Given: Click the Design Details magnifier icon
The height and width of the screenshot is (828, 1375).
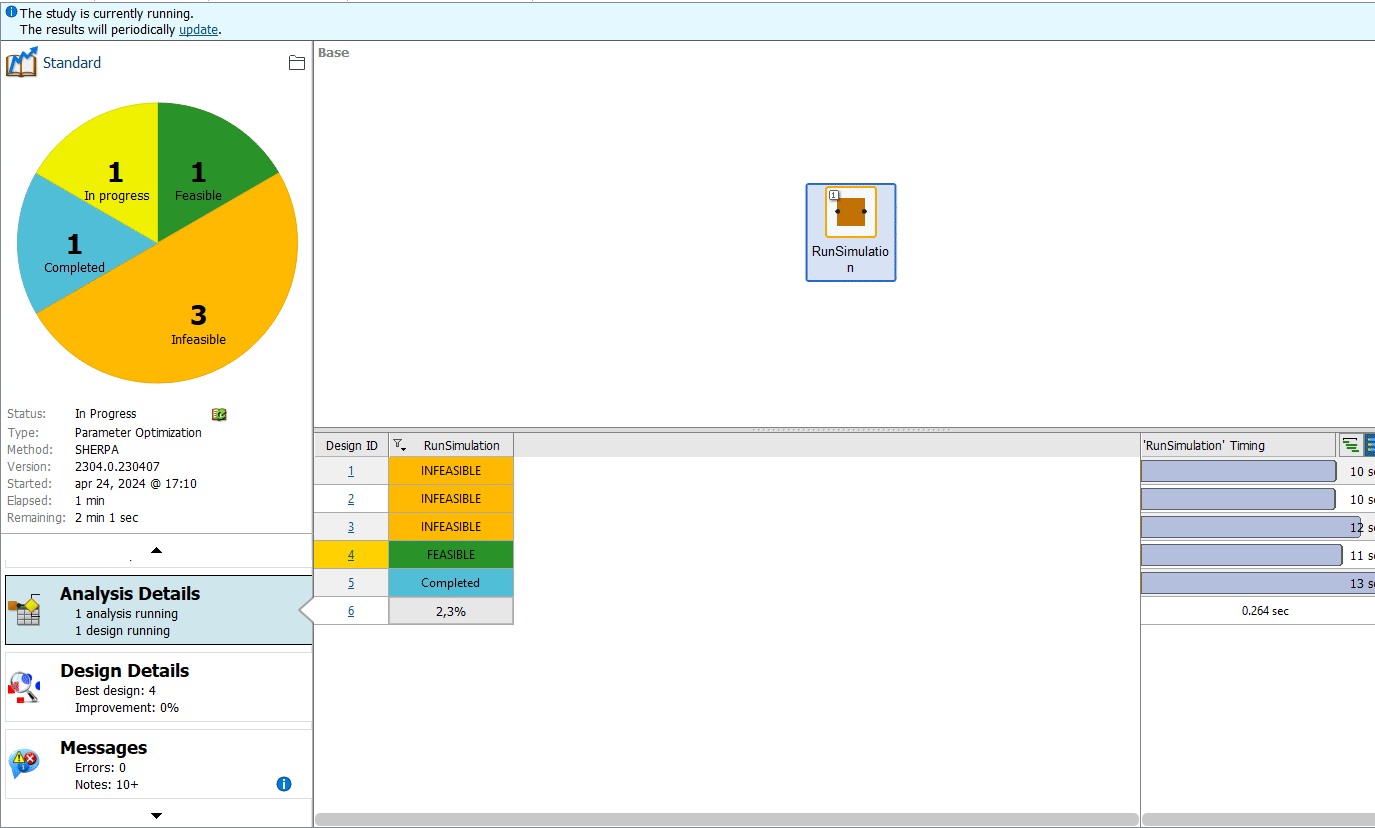Looking at the screenshot, I should (x=24, y=687).
